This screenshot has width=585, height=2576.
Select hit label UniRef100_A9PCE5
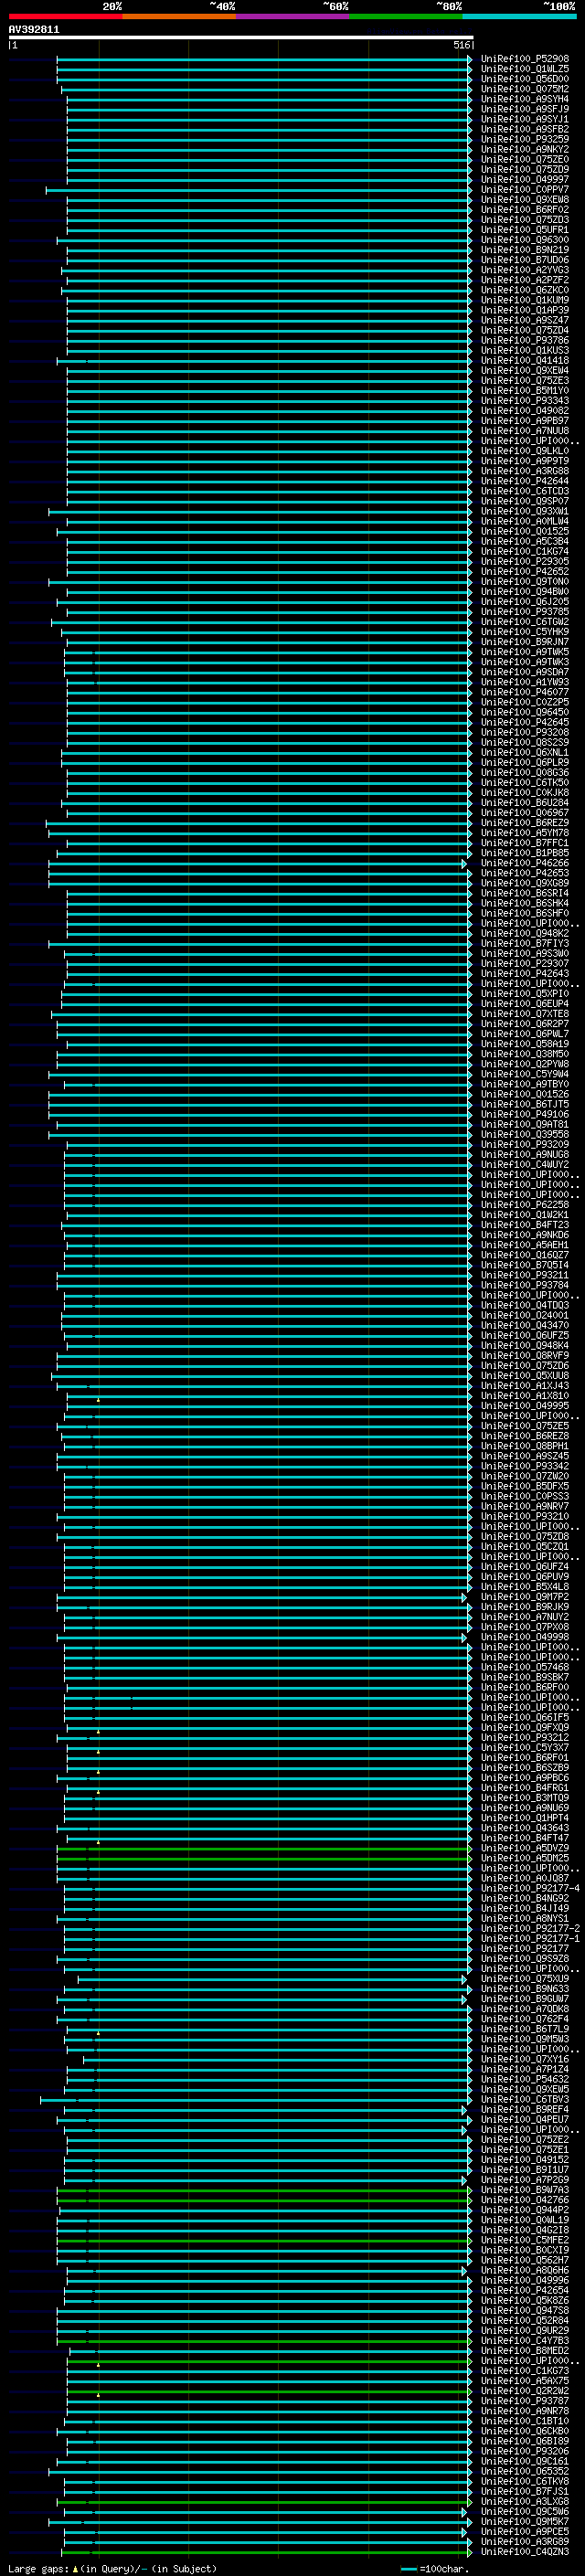[x=525, y=2532]
